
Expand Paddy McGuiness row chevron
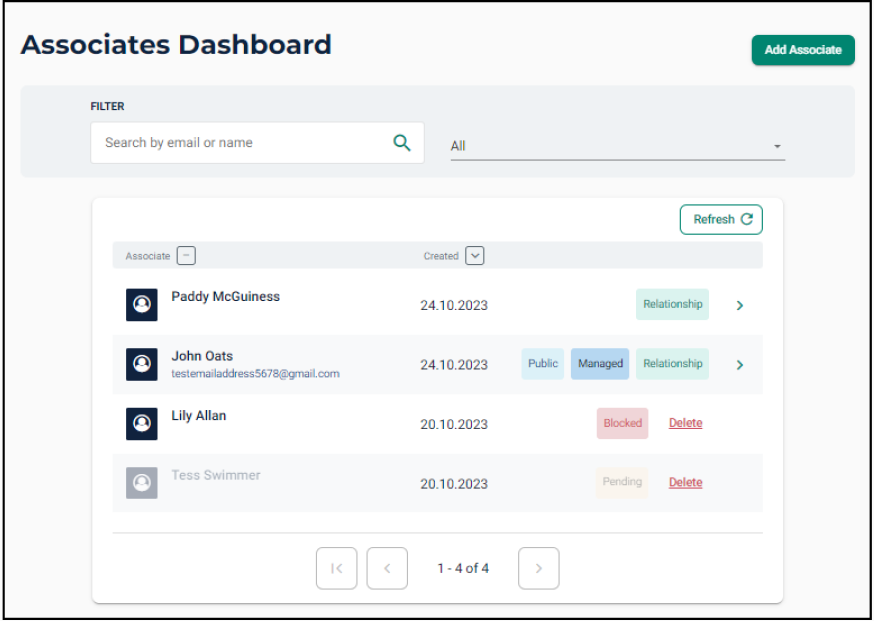(x=740, y=305)
